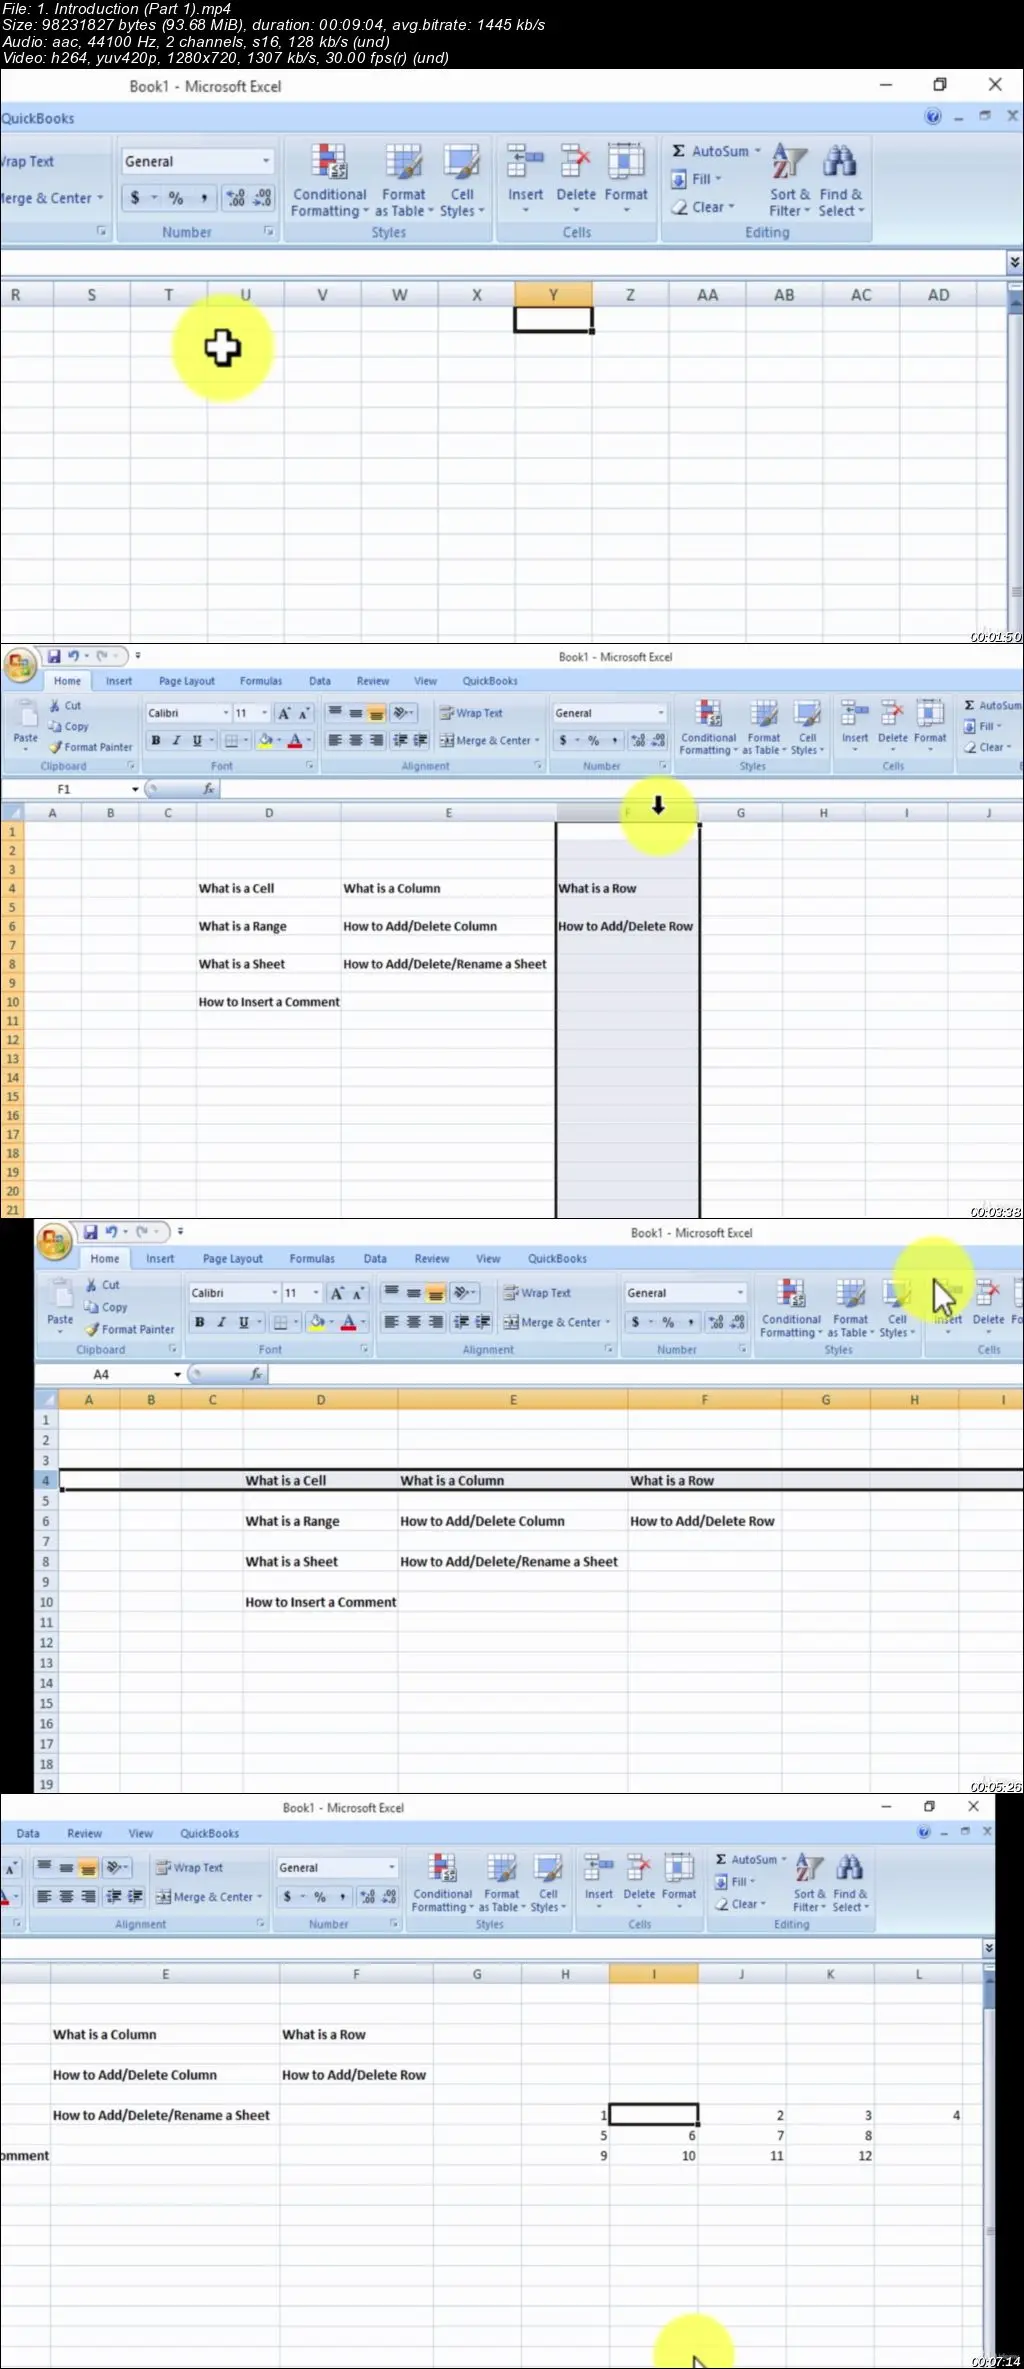Toggle Bold in the 00:05:26 frame
1024x2369 pixels.
[x=199, y=1322]
